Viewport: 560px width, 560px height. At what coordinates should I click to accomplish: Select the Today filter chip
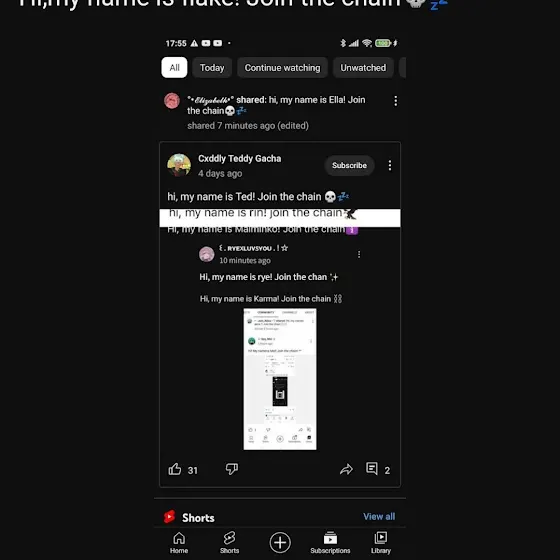[212, 68]
